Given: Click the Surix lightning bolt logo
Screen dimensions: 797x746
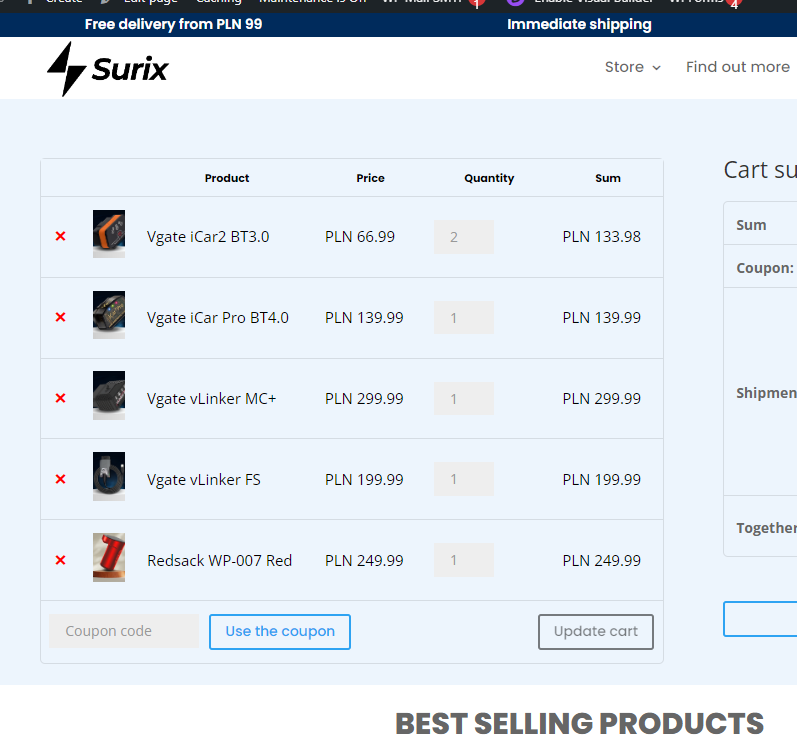Looking at the screenshot, I should (107, 69).
